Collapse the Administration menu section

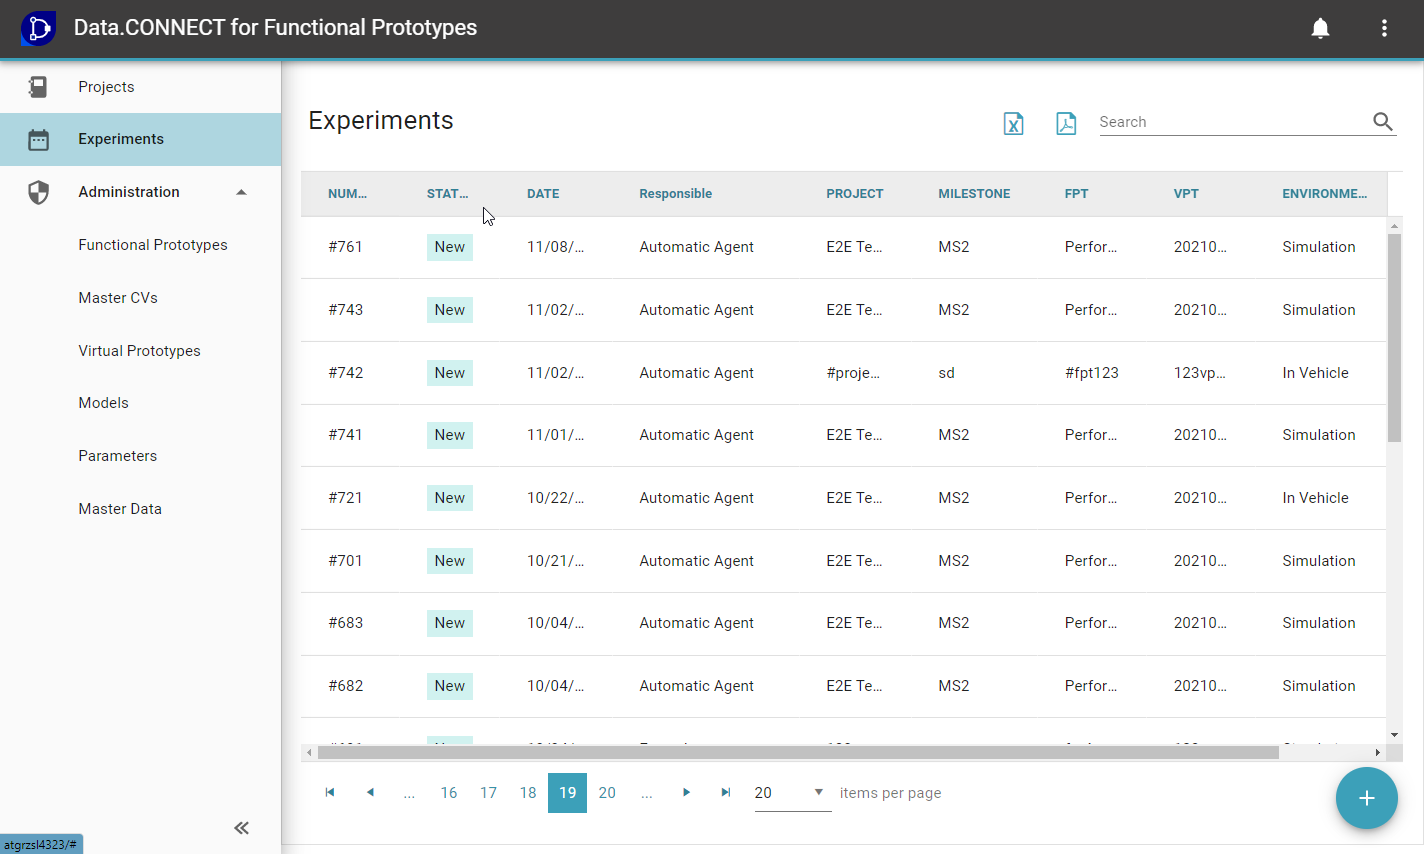[241, 192]
